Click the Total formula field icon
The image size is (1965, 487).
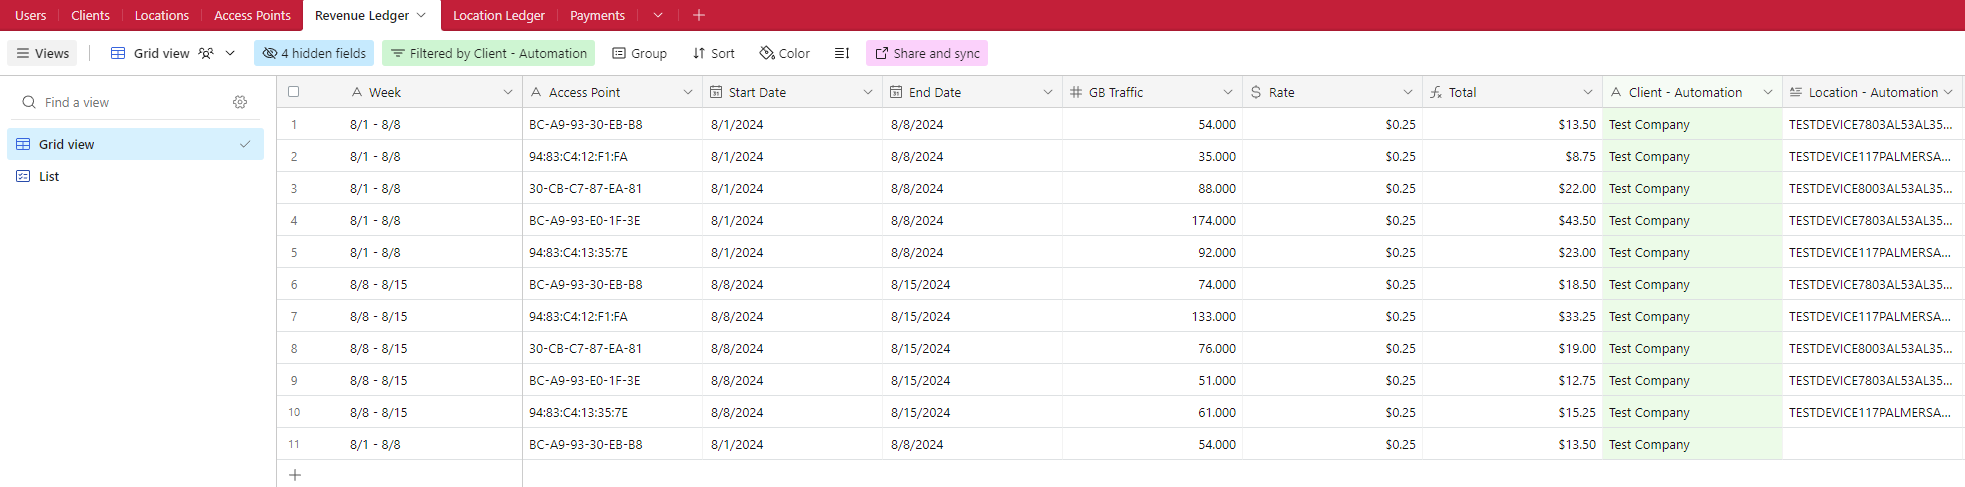[x=1436, y=92]
